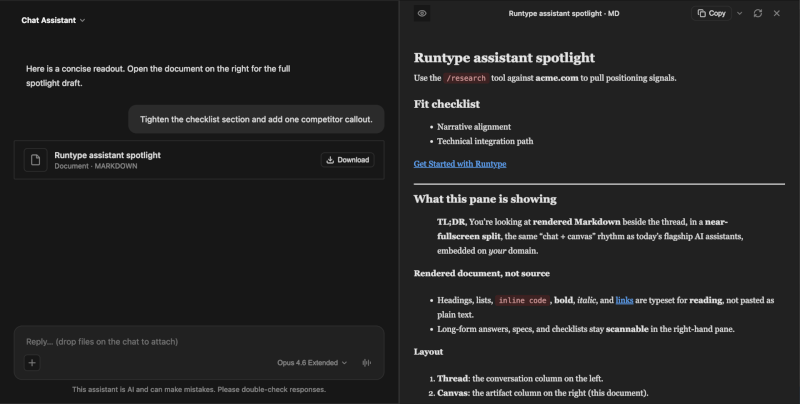Select the 'Thread' list item
The image size is (800, 404).
pyautogui.click(x=520, y=378)
